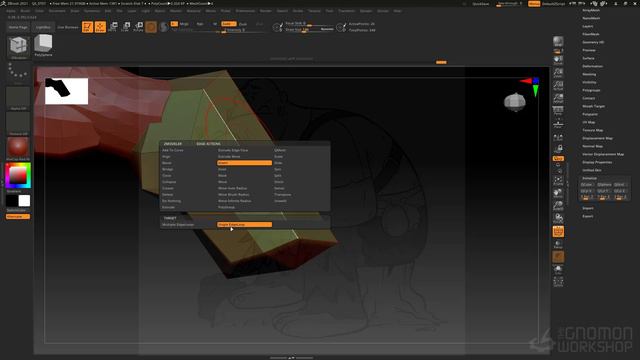This screenshot has height=360, width=640.
Task: Click the Xpose icon at shelf bottom
Action: [558, 282]
